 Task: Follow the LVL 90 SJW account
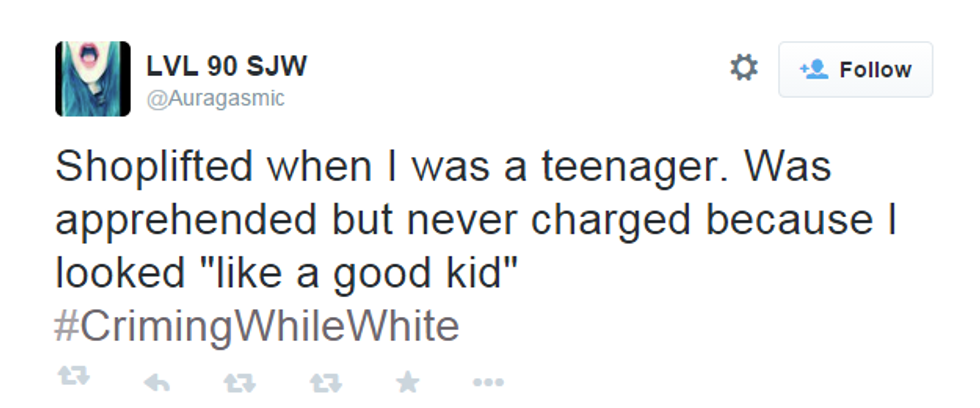pyautogui.click(x=855, y=69)
